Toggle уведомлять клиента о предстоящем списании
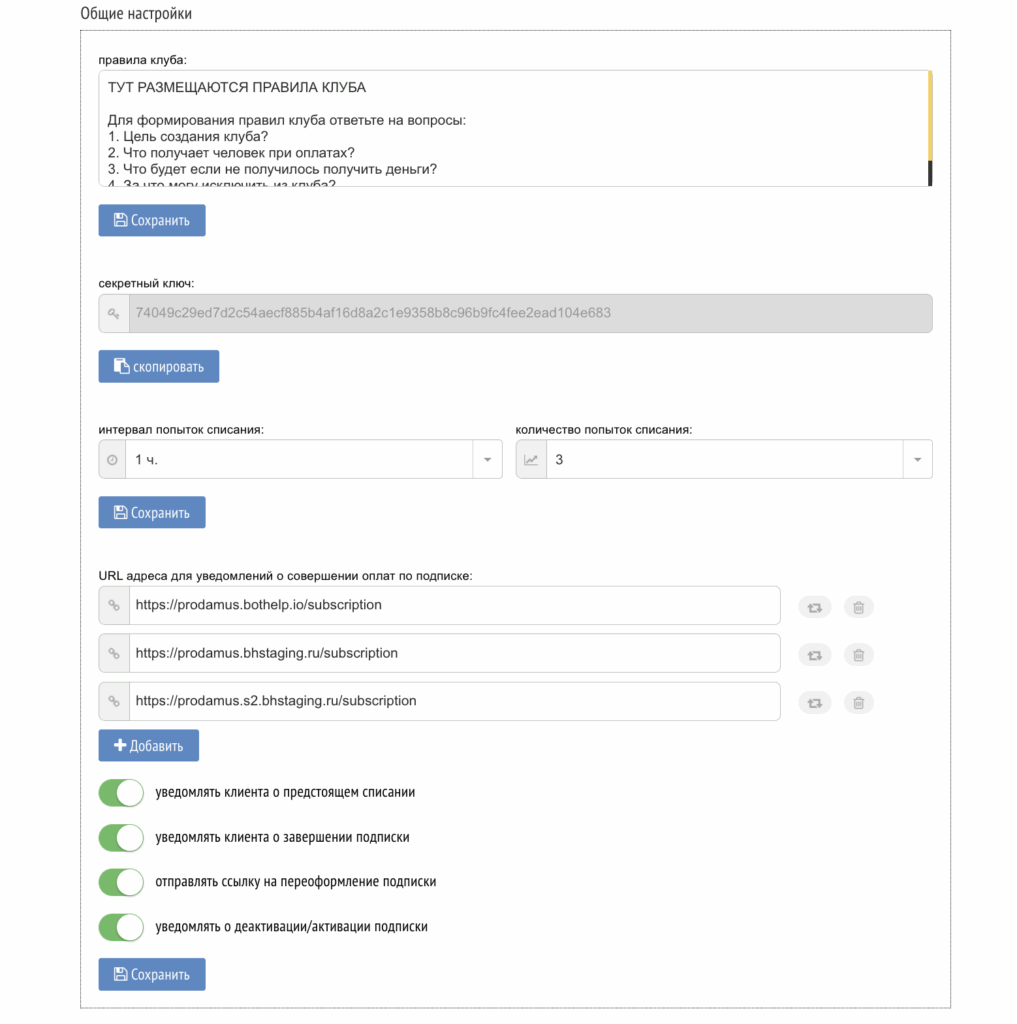The width and height of the screenshot is (1017, 1024). (x=121, y=793)
